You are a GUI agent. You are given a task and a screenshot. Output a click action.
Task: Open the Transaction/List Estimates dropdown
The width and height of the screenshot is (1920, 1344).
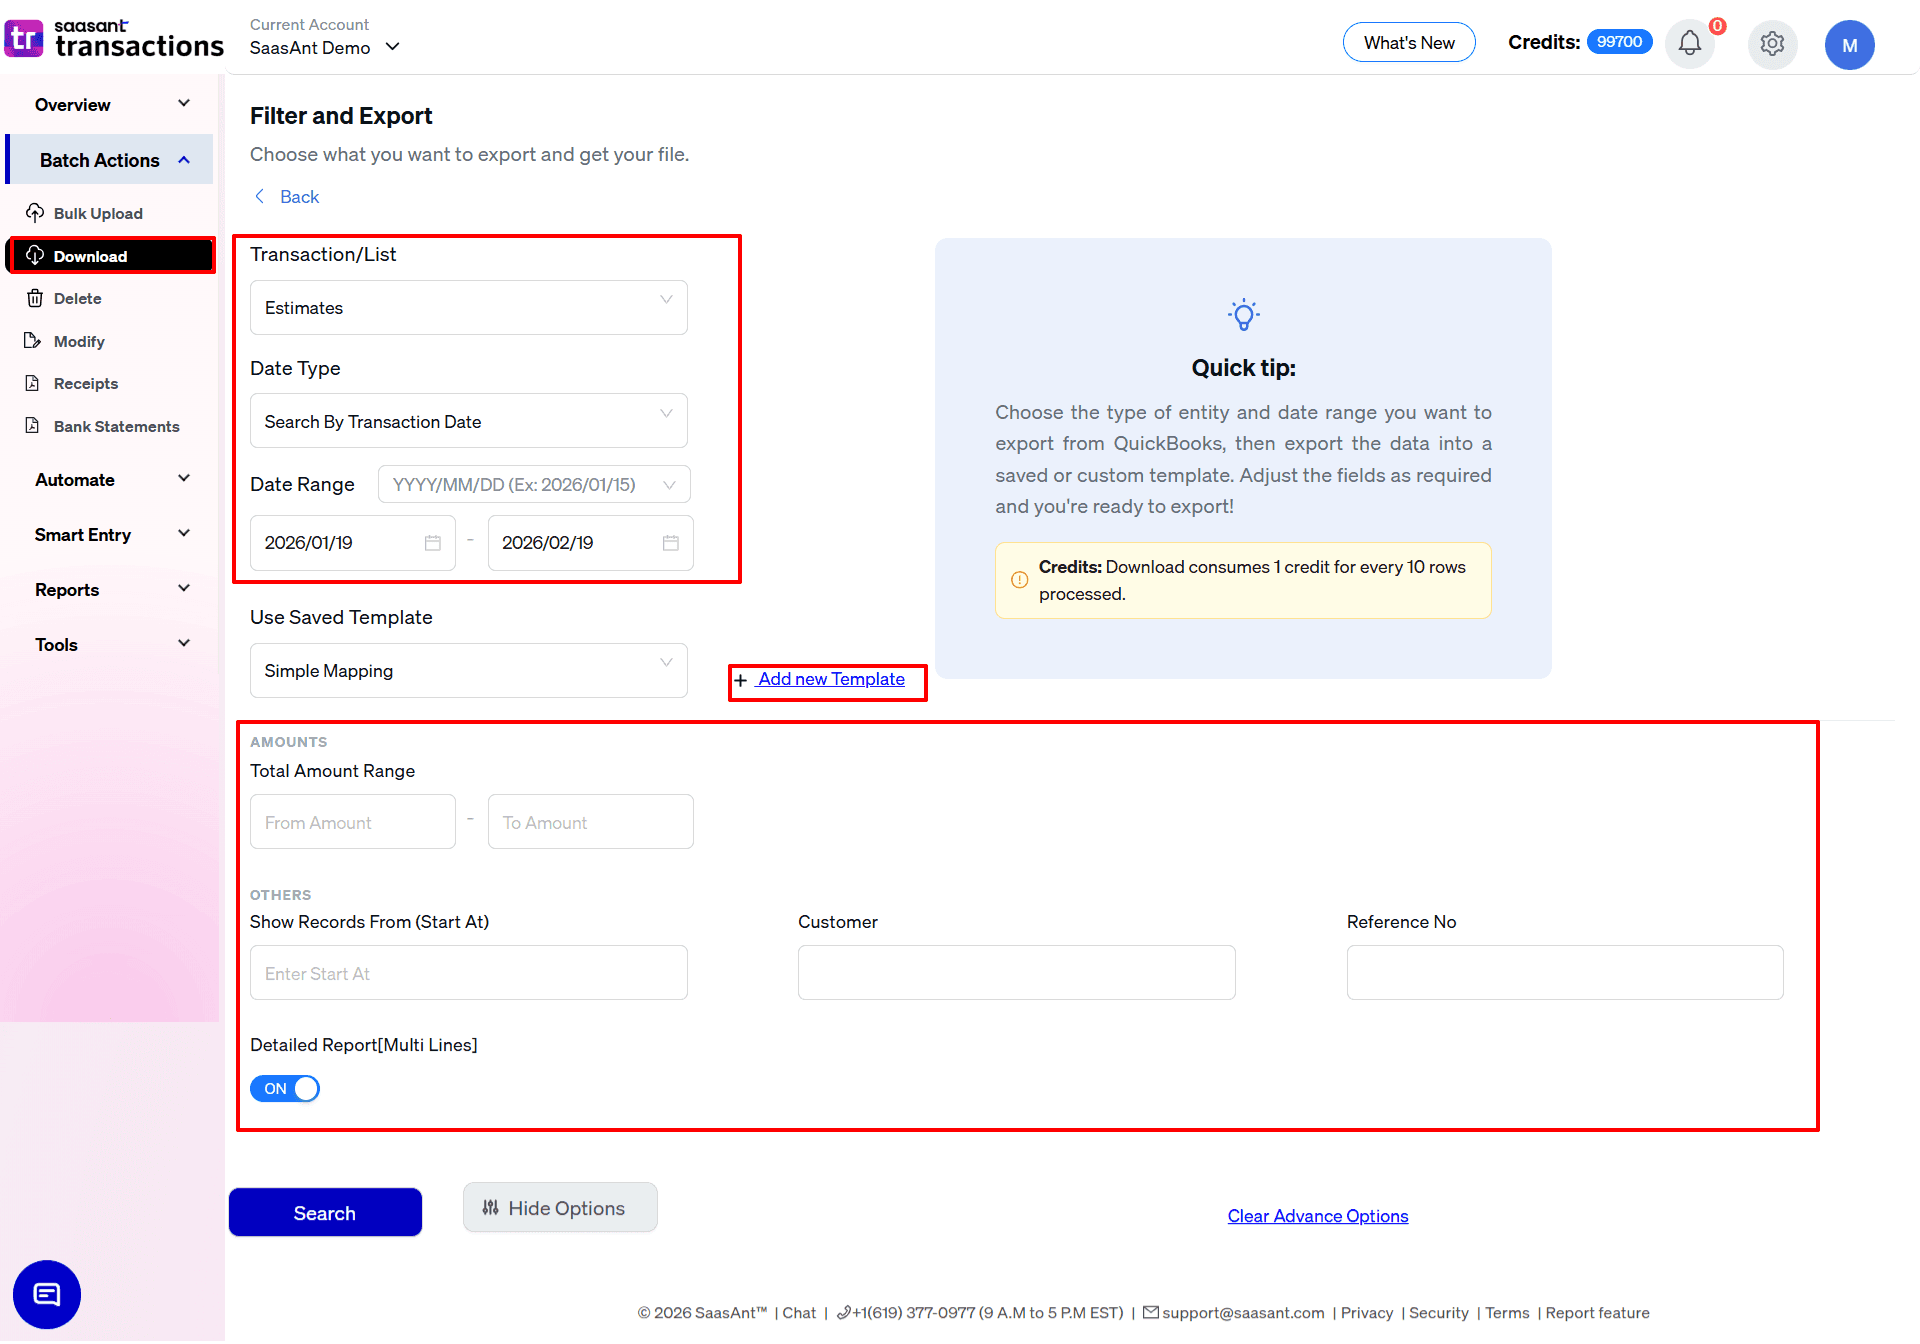(468, 308)
